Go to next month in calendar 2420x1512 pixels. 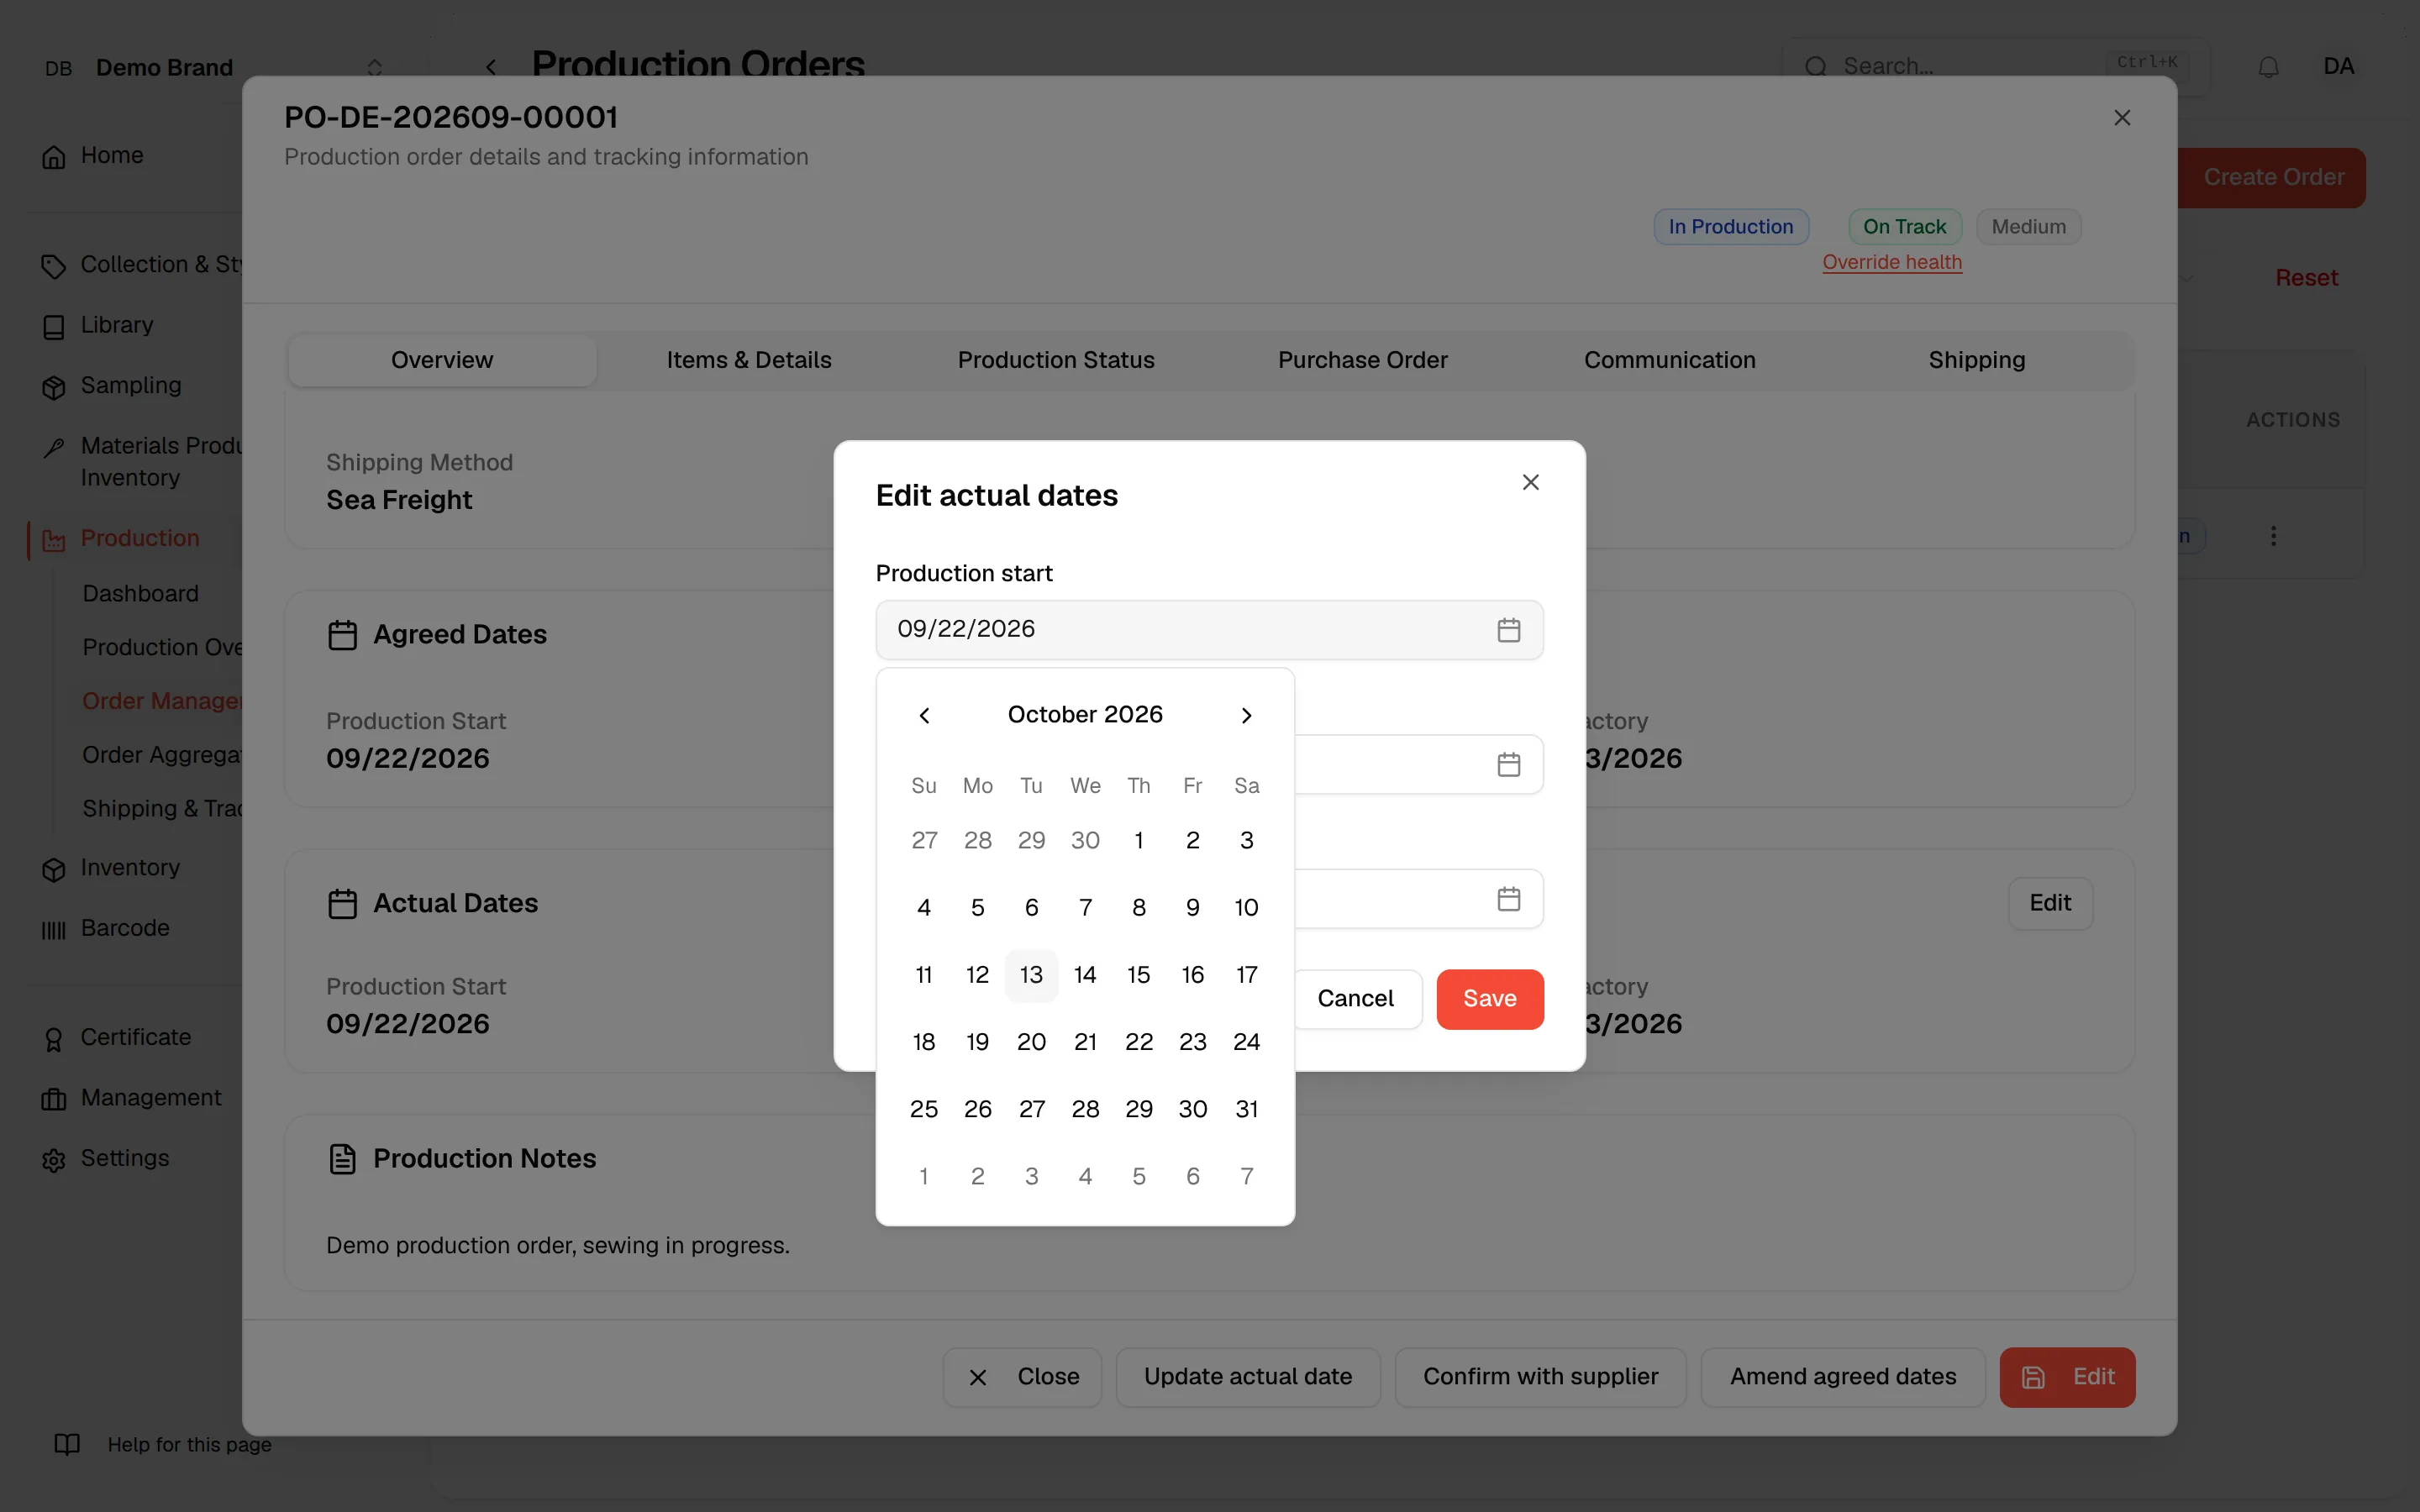1246,715
